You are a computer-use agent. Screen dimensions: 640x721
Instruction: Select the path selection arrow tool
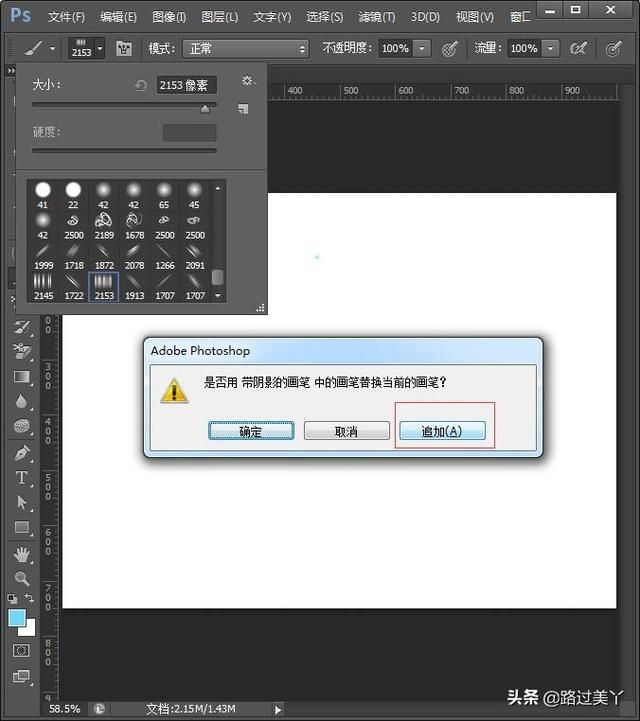click(22, 502)
